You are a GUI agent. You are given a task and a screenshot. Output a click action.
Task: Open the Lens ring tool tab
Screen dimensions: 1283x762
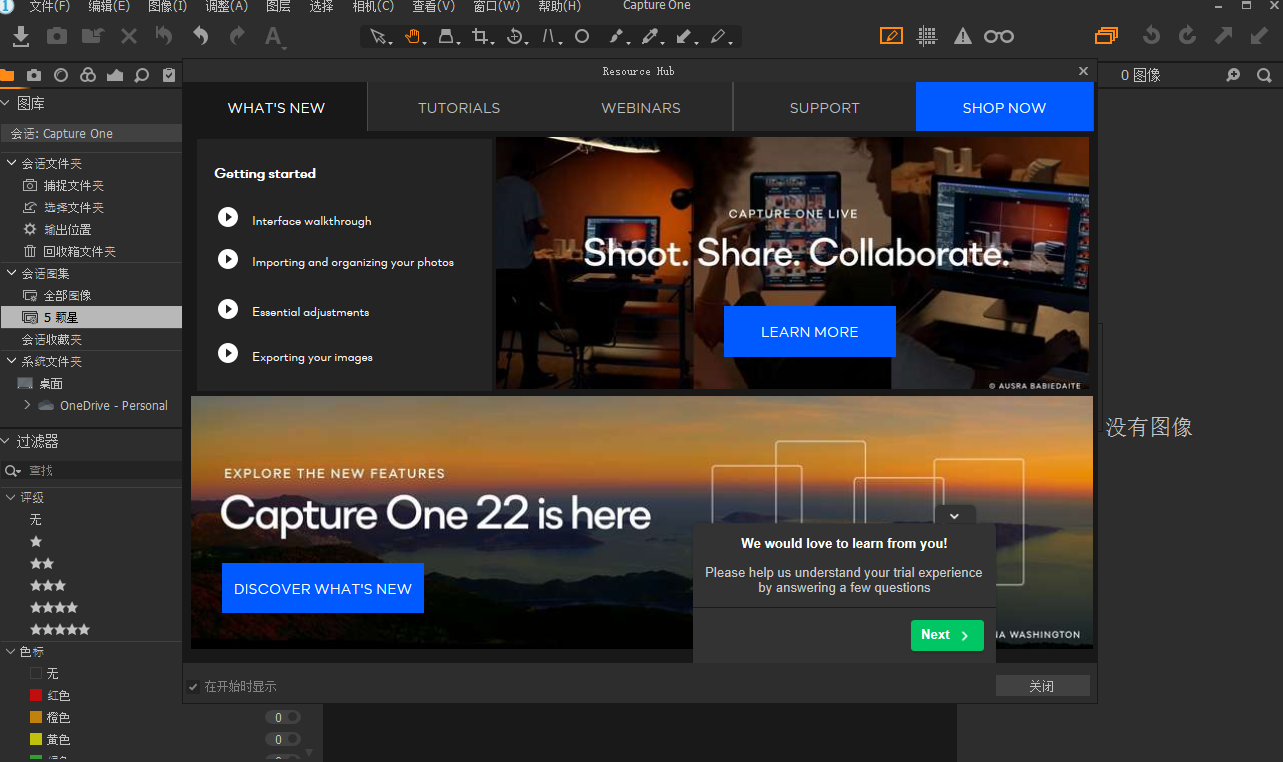pyautogui.click(x=61, y=75)
